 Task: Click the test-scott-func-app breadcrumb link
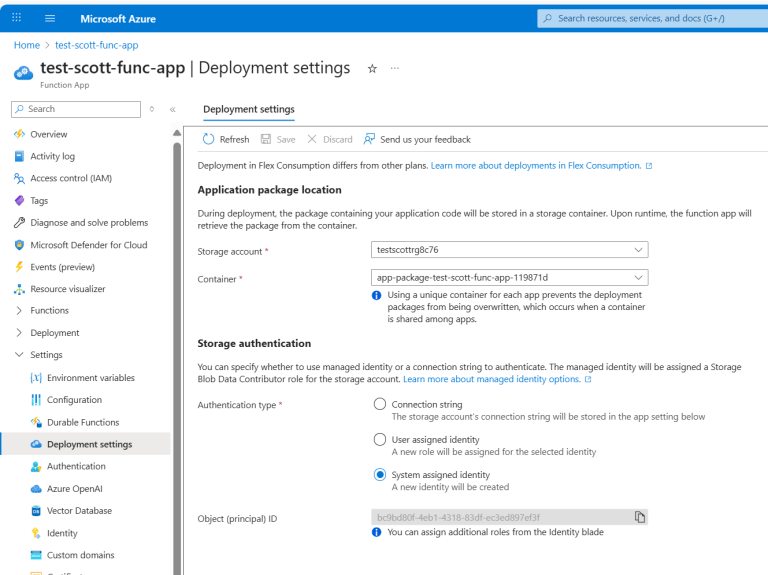tap(96, 45)
